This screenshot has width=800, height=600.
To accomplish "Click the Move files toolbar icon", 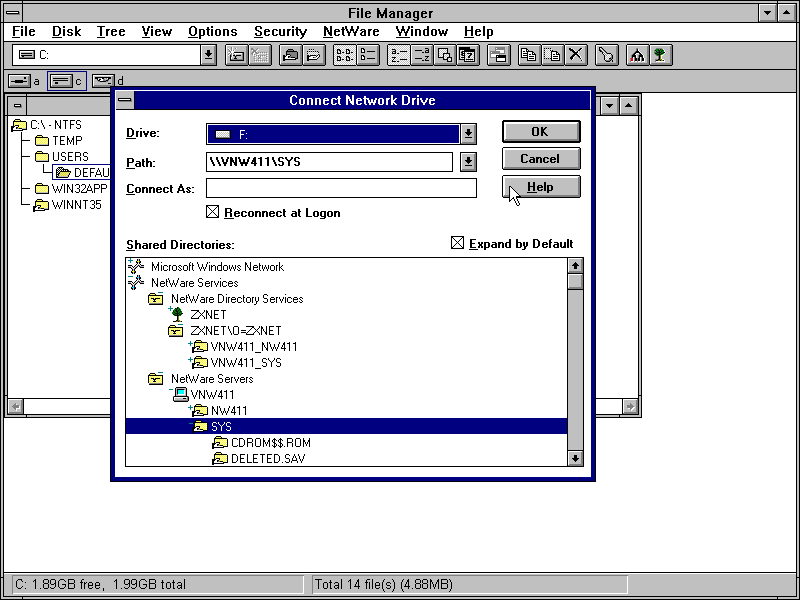I will 553,55.
